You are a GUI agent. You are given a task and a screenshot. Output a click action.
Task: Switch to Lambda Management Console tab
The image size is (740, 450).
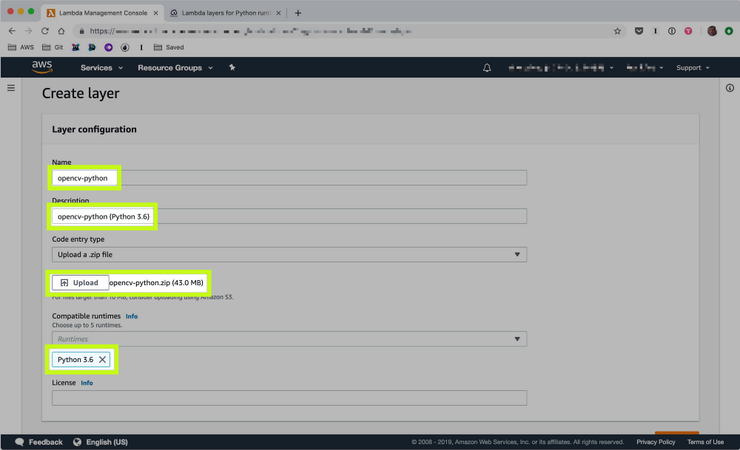[102, 13]
